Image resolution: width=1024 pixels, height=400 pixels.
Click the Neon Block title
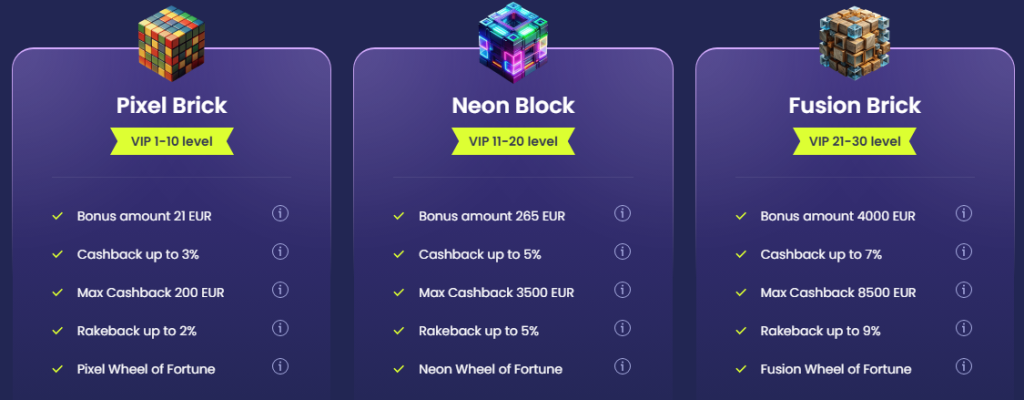coord(513,105)
